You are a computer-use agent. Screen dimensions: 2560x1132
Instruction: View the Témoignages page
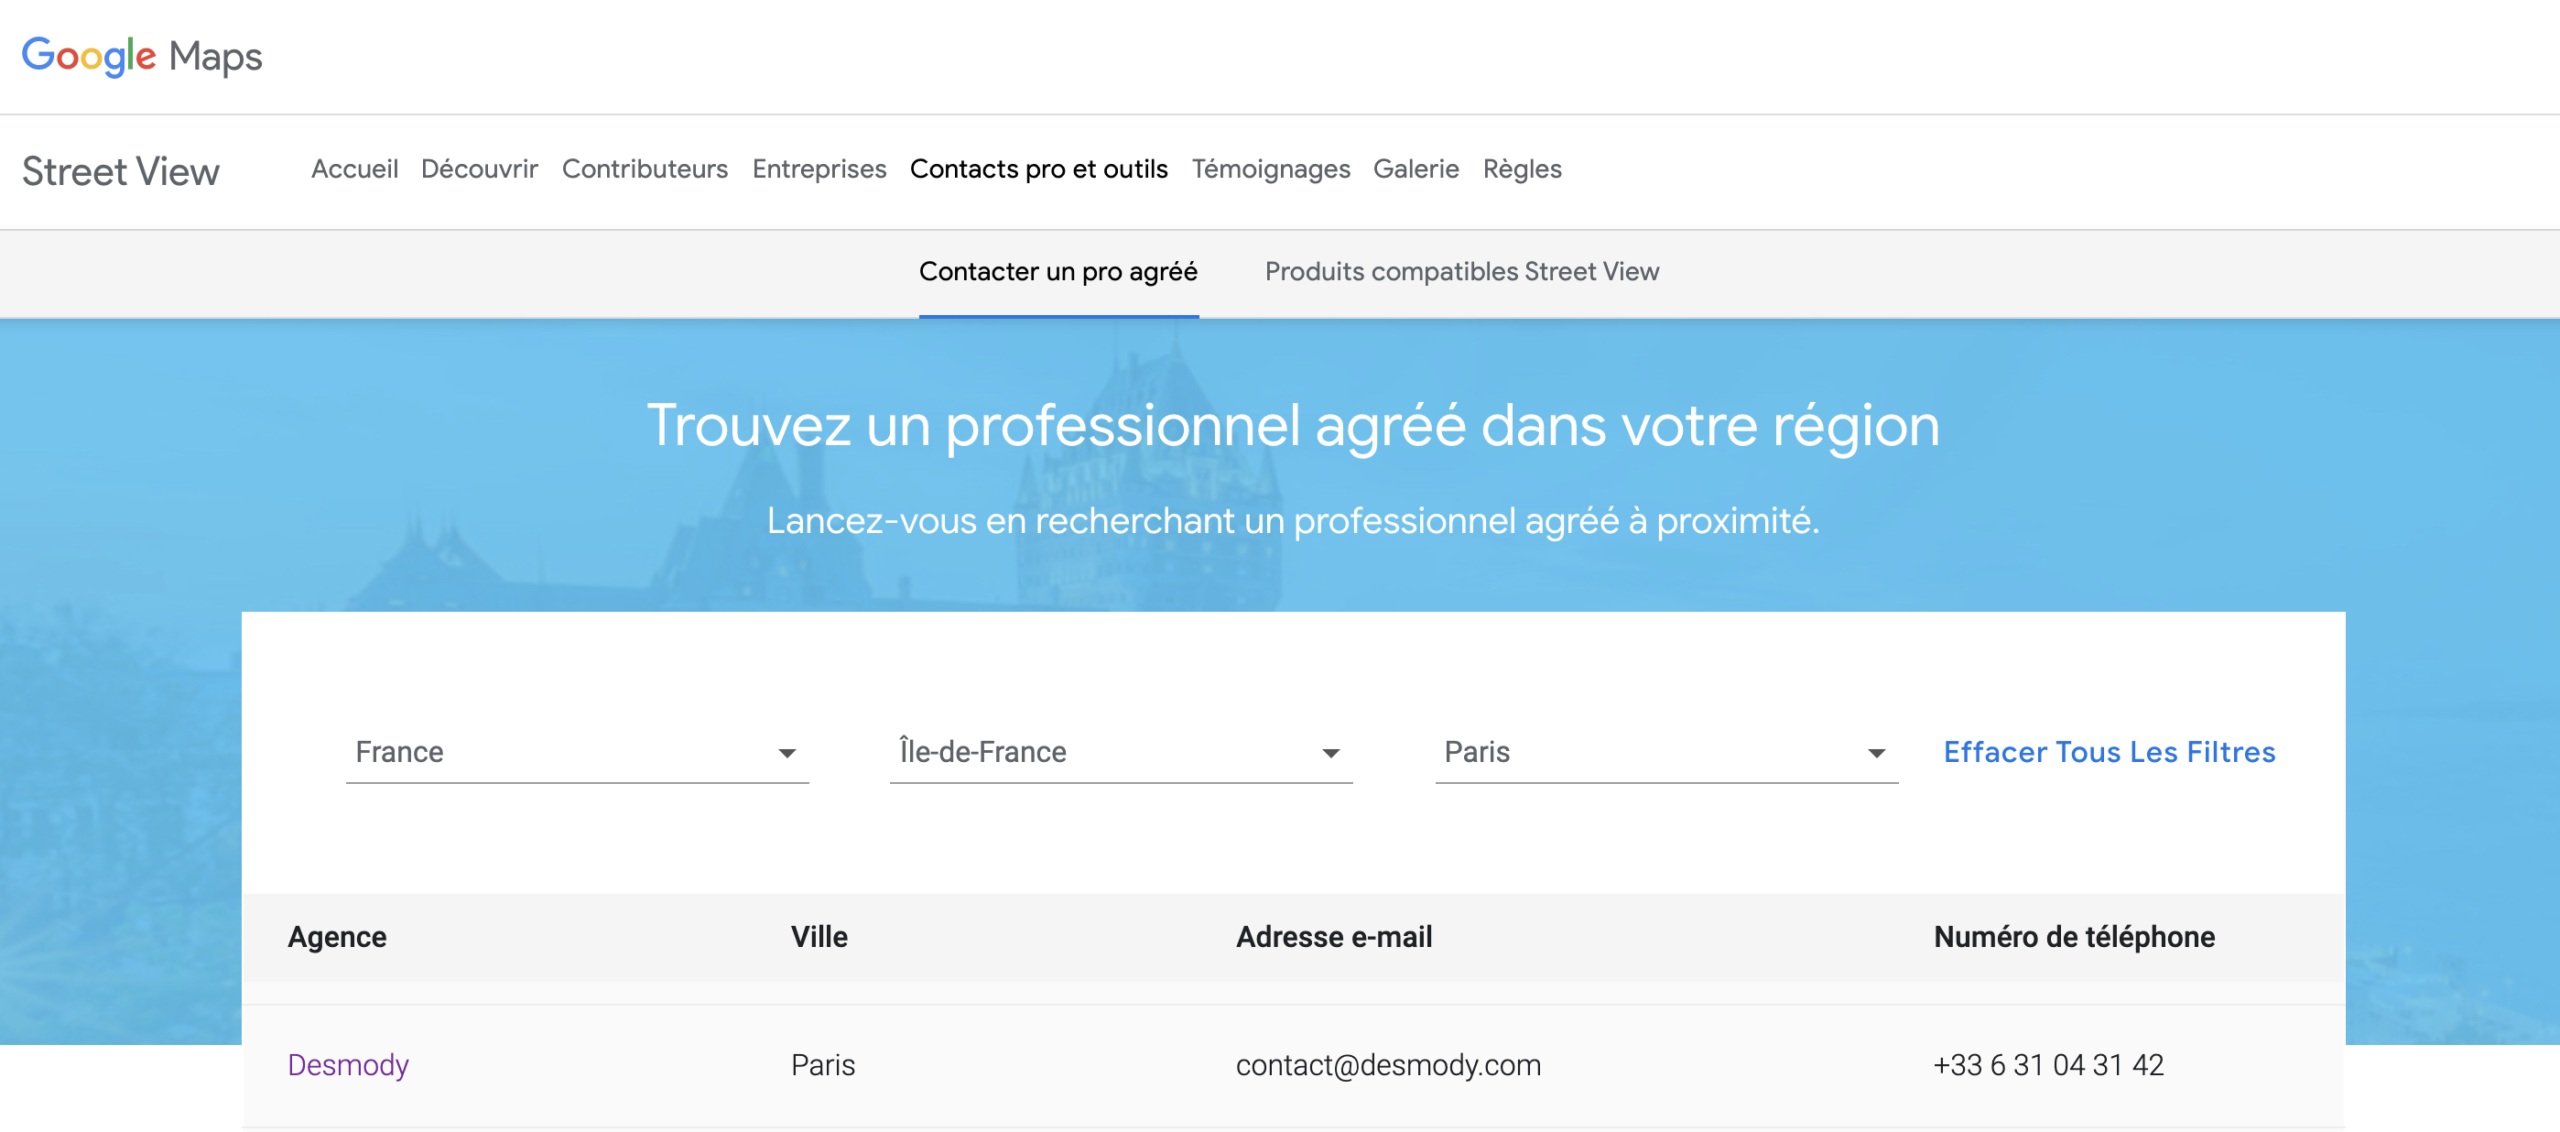point(1270,169)
